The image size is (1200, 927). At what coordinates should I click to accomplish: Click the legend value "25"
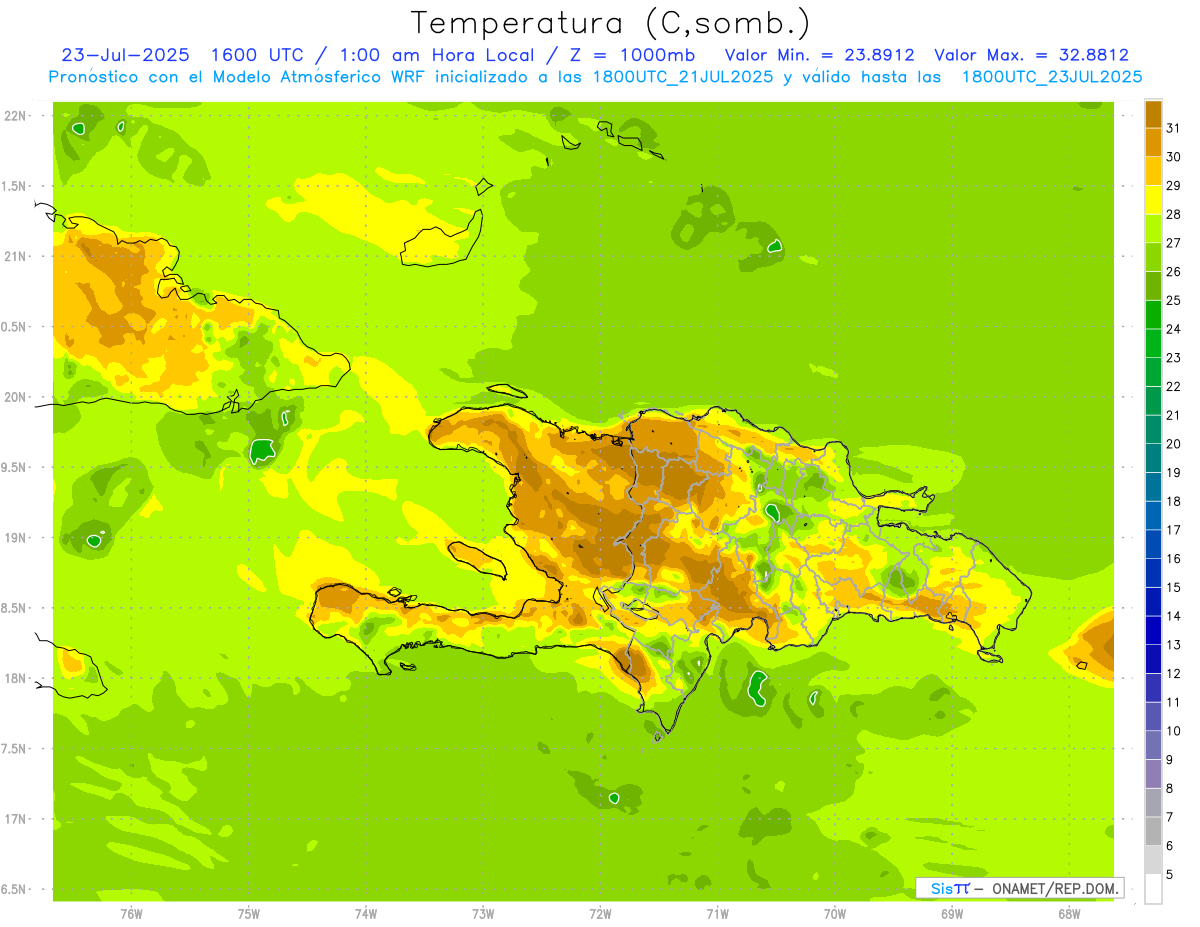(1173, 300)
